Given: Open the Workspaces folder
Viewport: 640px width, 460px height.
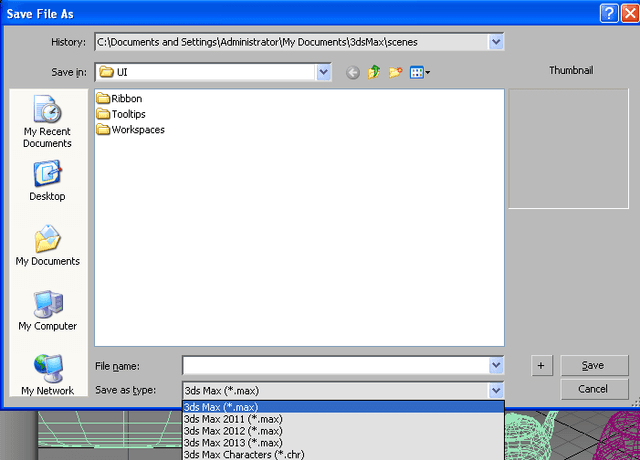Looking at the screenshot, I should [x=131, y=129].
